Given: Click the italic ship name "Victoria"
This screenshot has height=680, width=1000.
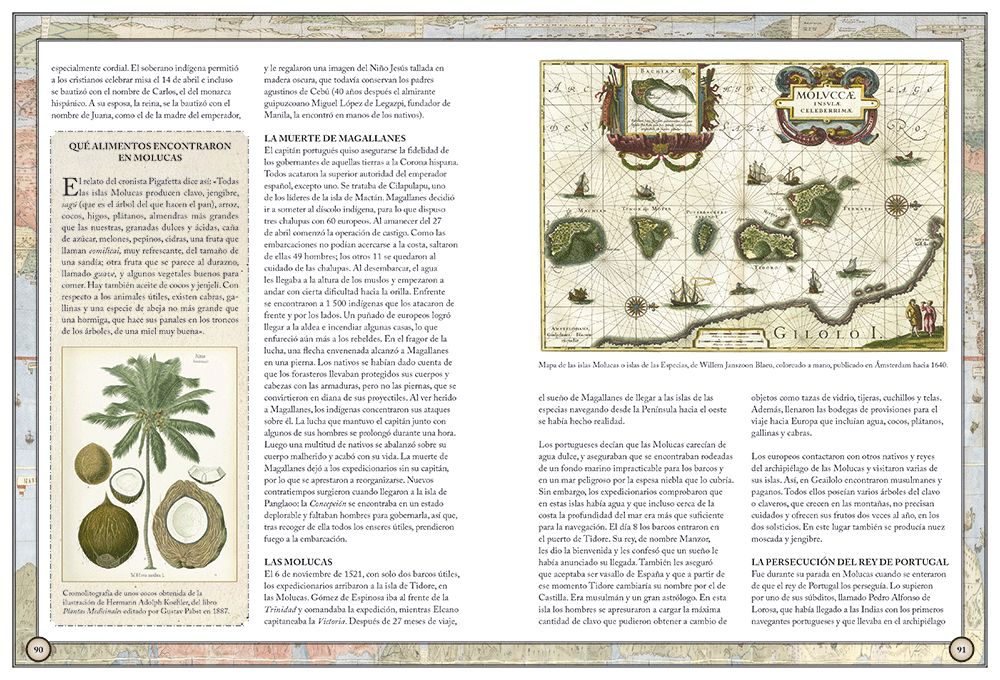Looking at the screenshot, I should pos(333,621).
